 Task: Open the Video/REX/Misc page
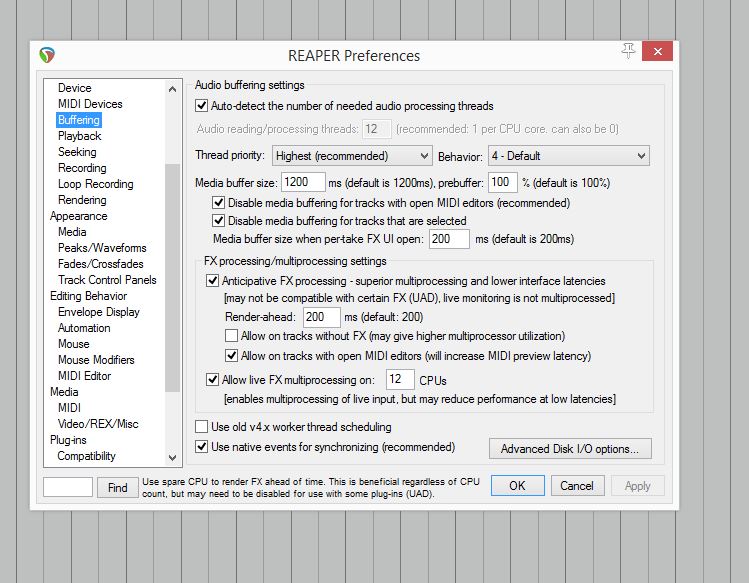98,424
